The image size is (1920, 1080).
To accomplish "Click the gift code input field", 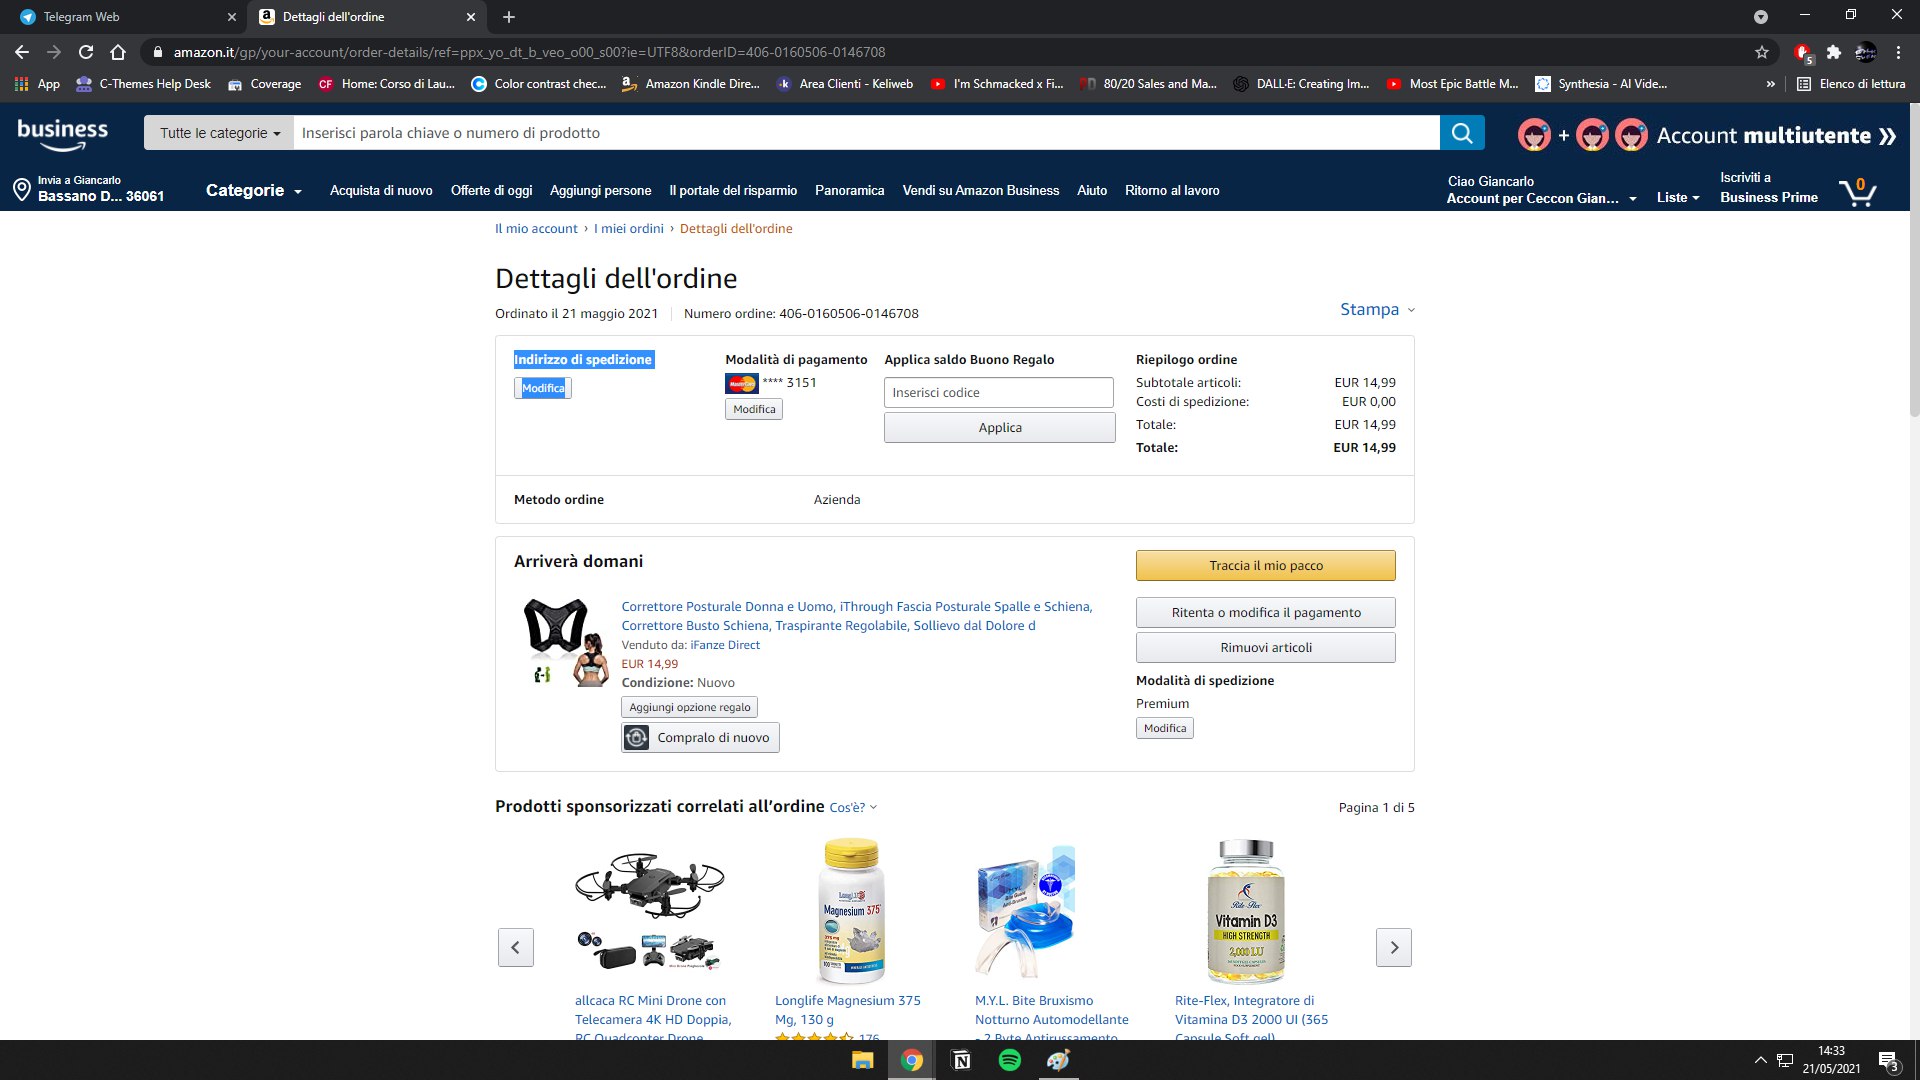I will pos(998,393).
